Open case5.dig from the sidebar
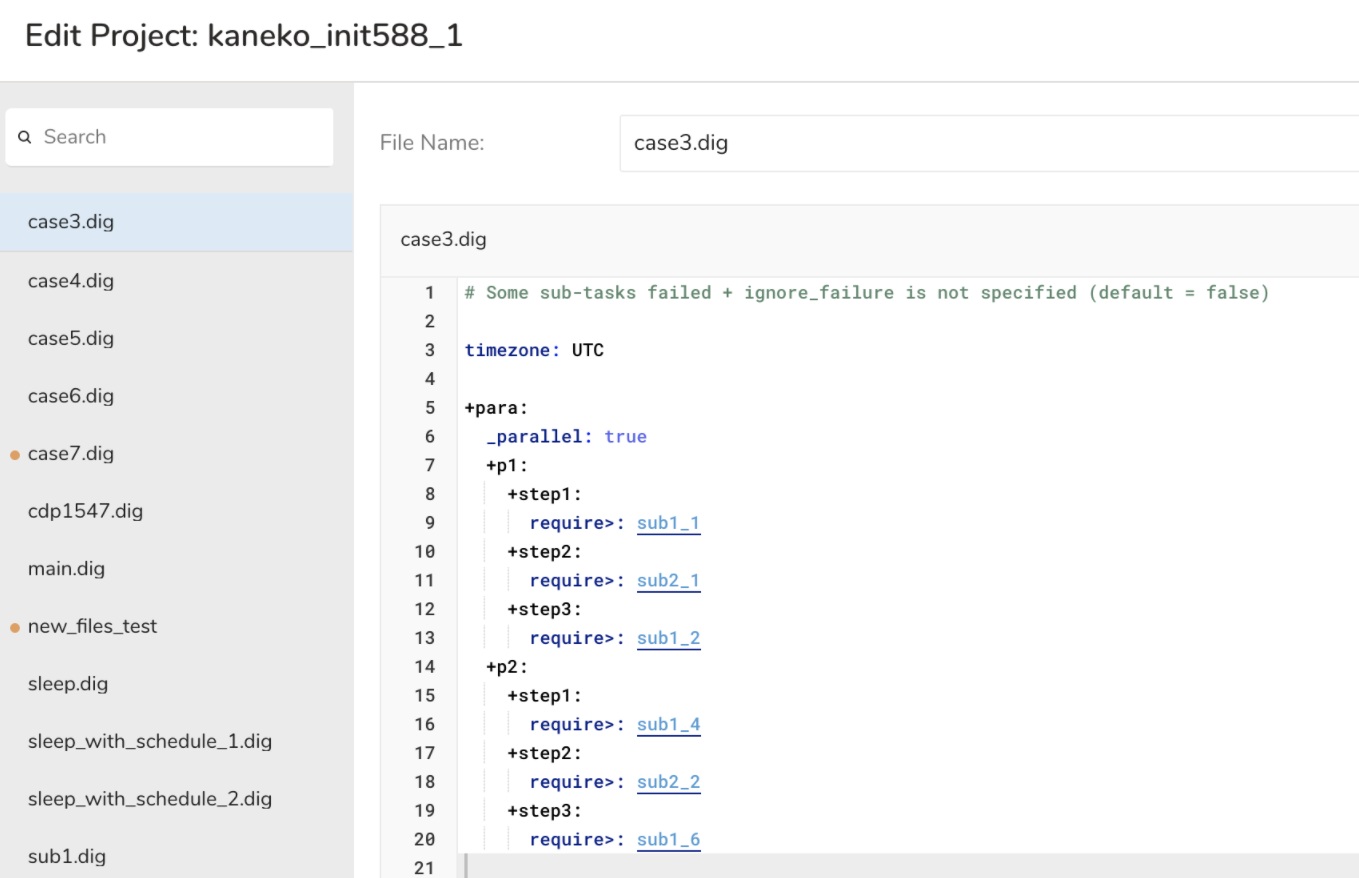 tap(71, 338)
